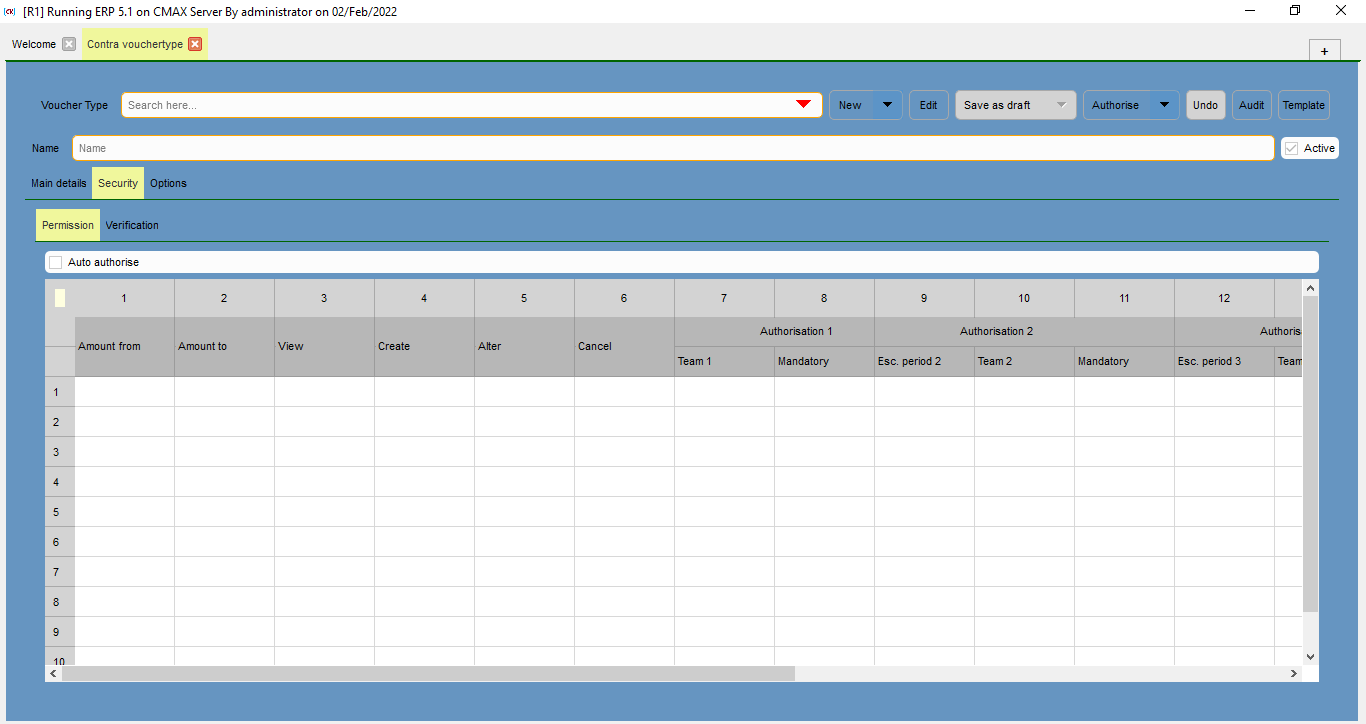
Task: Expand the New button dropdown arrow
Action: (887, 105)
